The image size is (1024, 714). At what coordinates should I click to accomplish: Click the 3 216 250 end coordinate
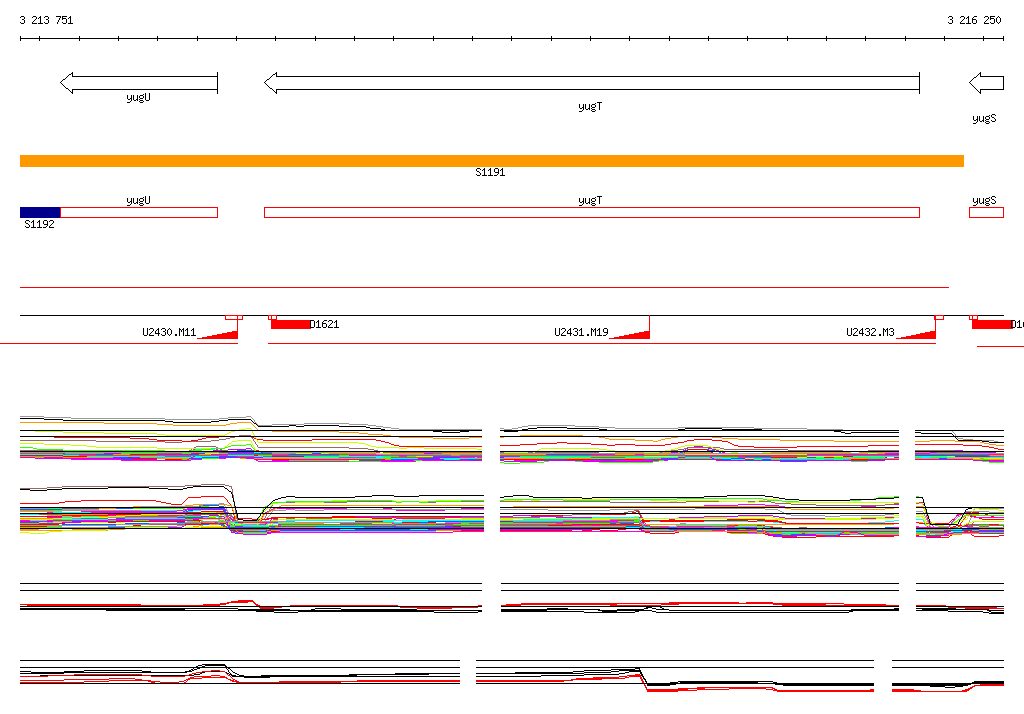tap(974, 20)
